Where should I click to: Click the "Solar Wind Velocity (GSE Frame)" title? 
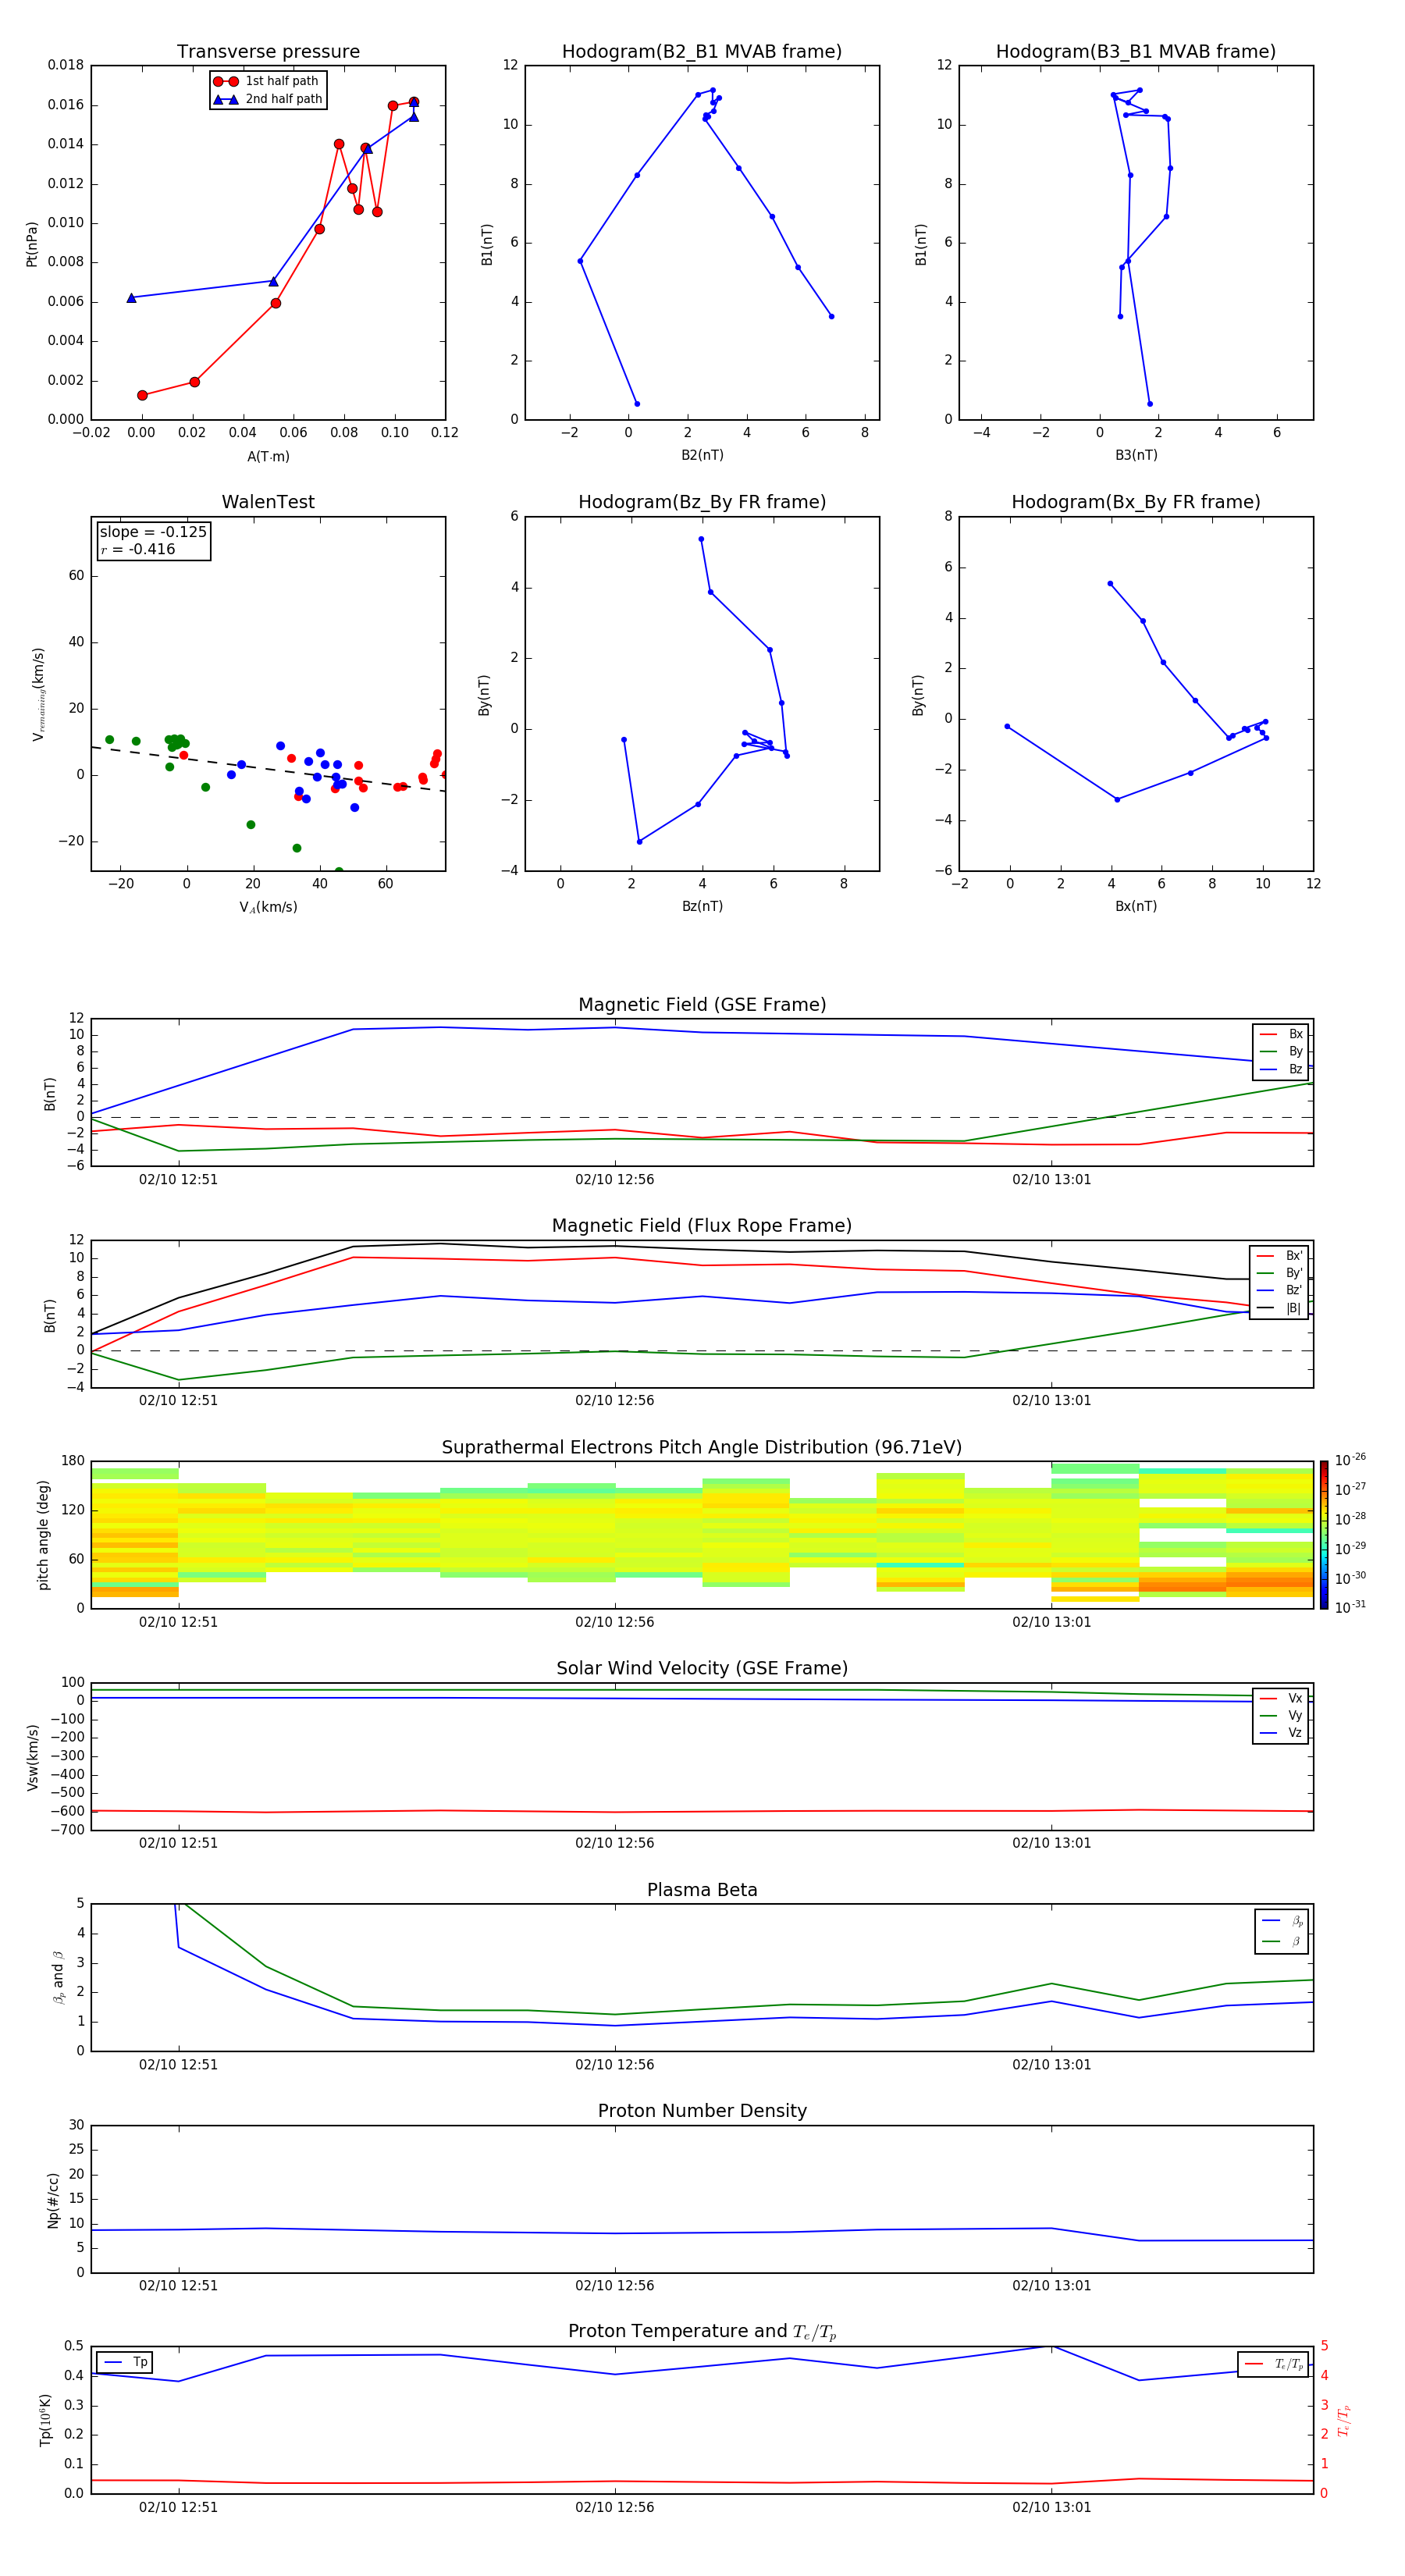pos(702,1669)
